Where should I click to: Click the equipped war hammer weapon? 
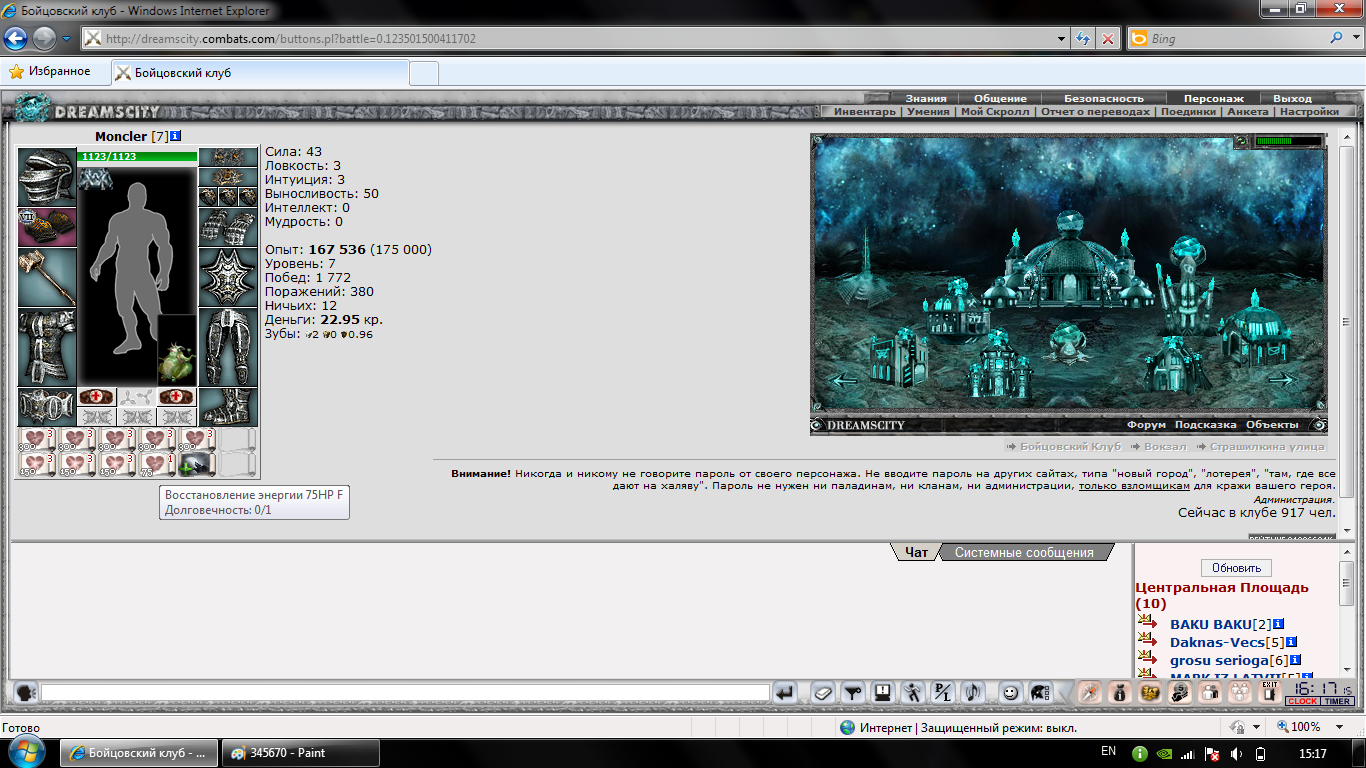tap(47, 277)
